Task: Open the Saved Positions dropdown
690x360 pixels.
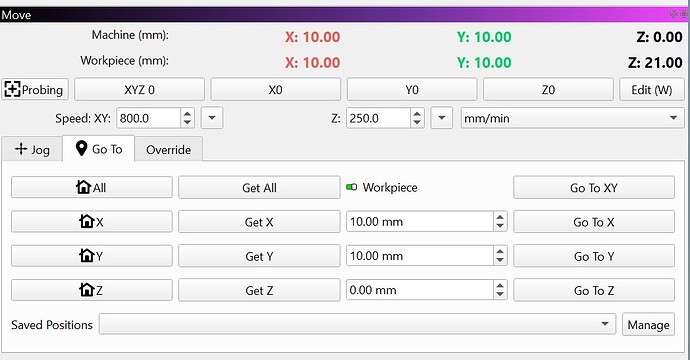Action: click(357, 324)
